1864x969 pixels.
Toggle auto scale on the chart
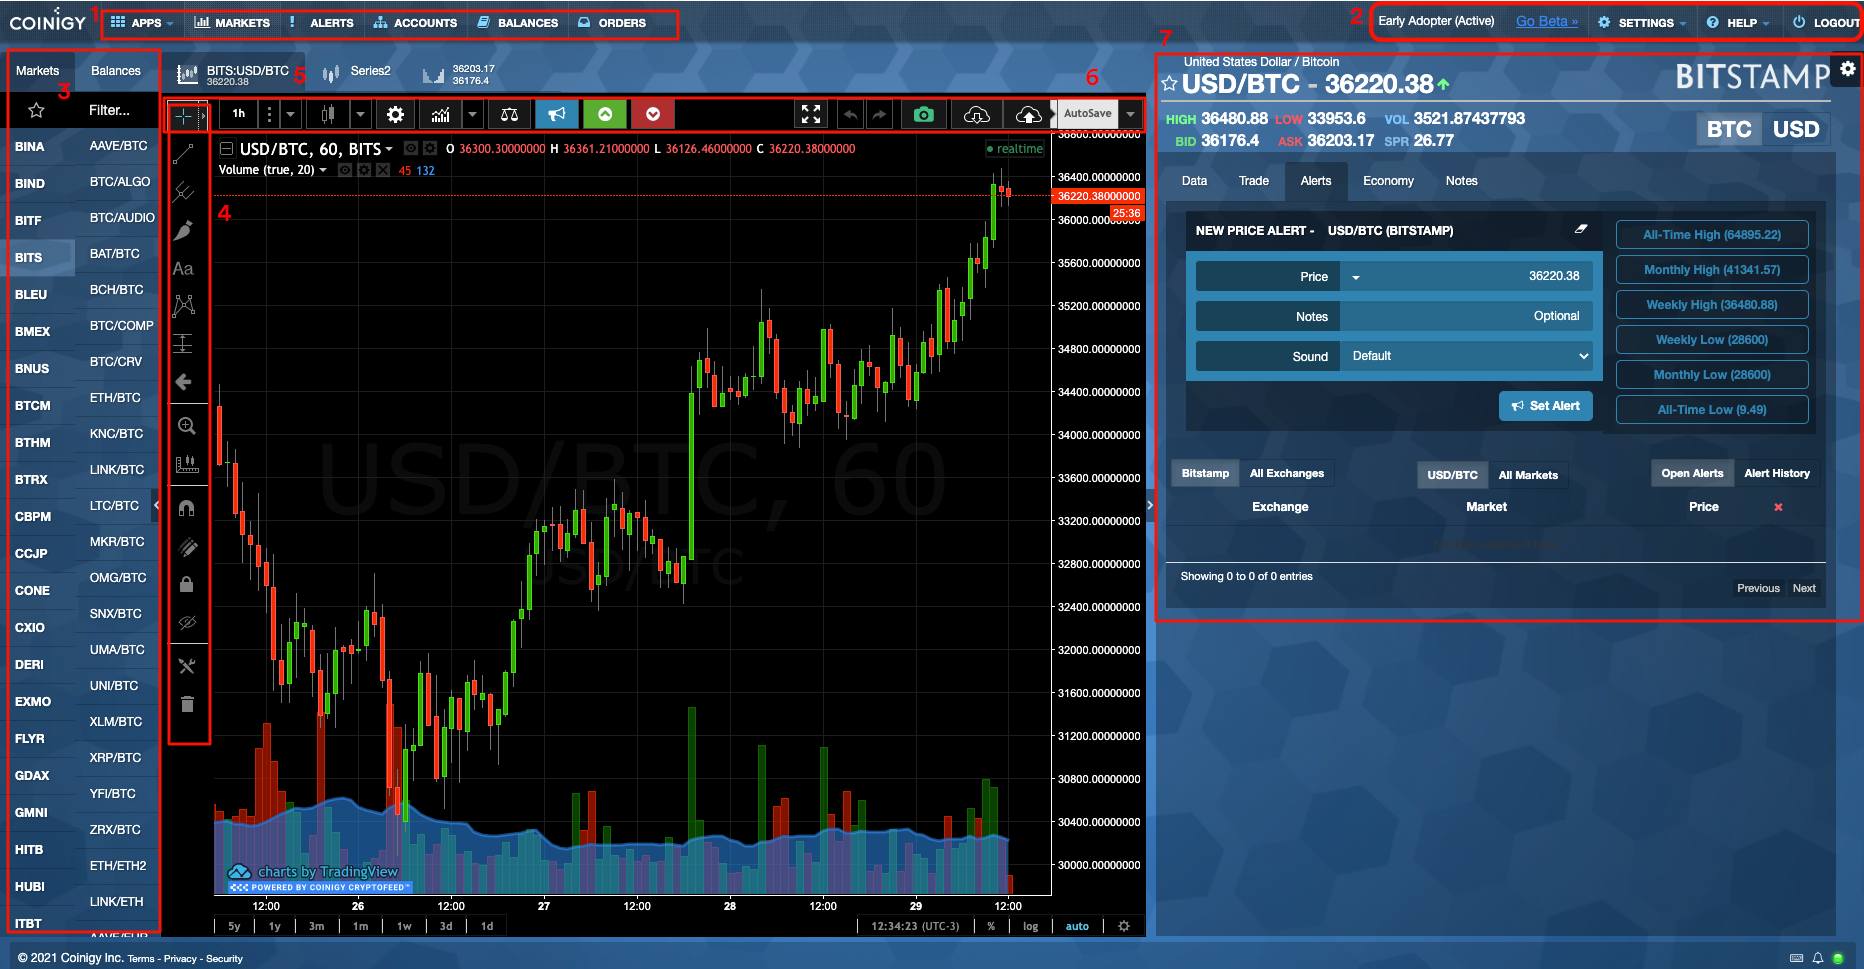1077,926
